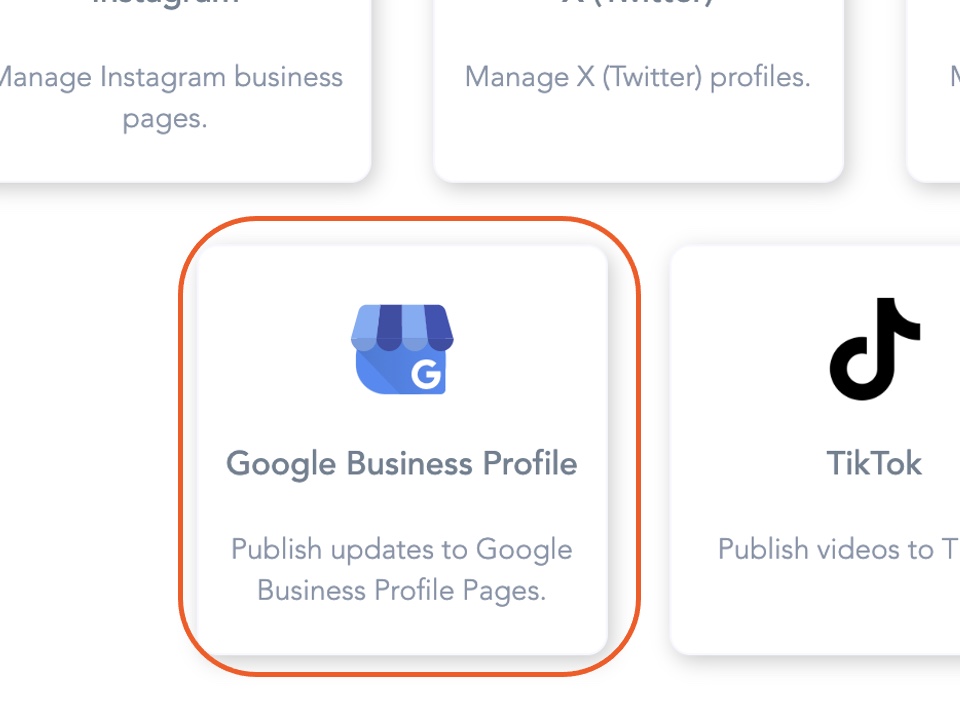Click "Manage Instagram business pages" description
Screen dimensions: 960x706
click(x=171, y=97)
